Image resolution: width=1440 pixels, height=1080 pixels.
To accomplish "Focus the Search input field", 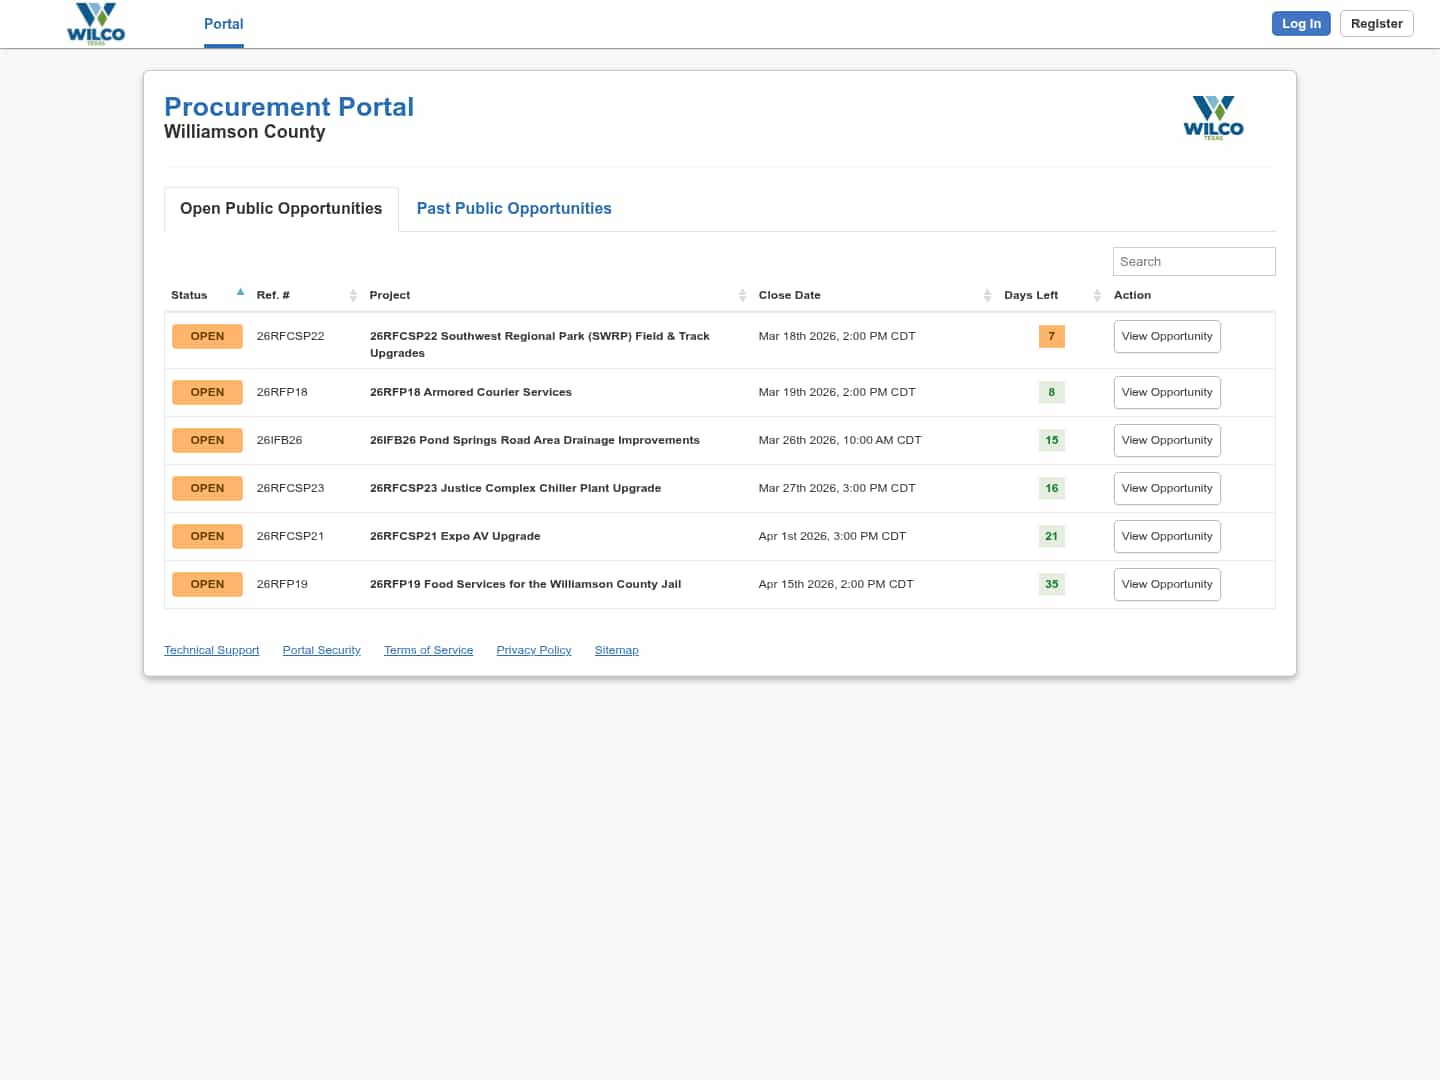I will [x=1193, y=262].
